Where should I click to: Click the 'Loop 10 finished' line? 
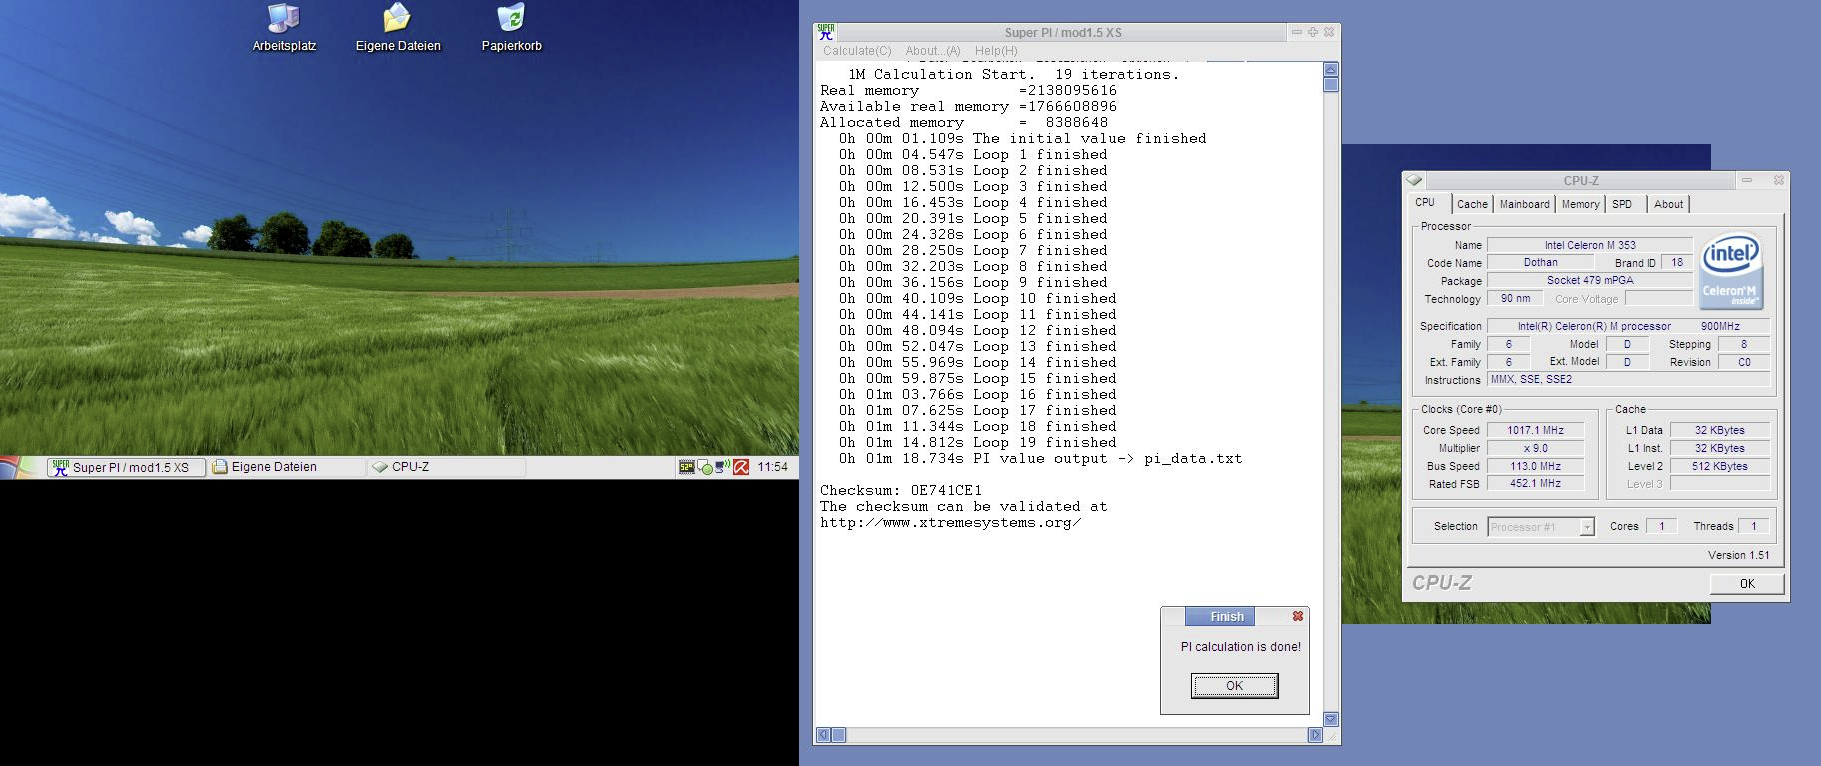point(978,298)
